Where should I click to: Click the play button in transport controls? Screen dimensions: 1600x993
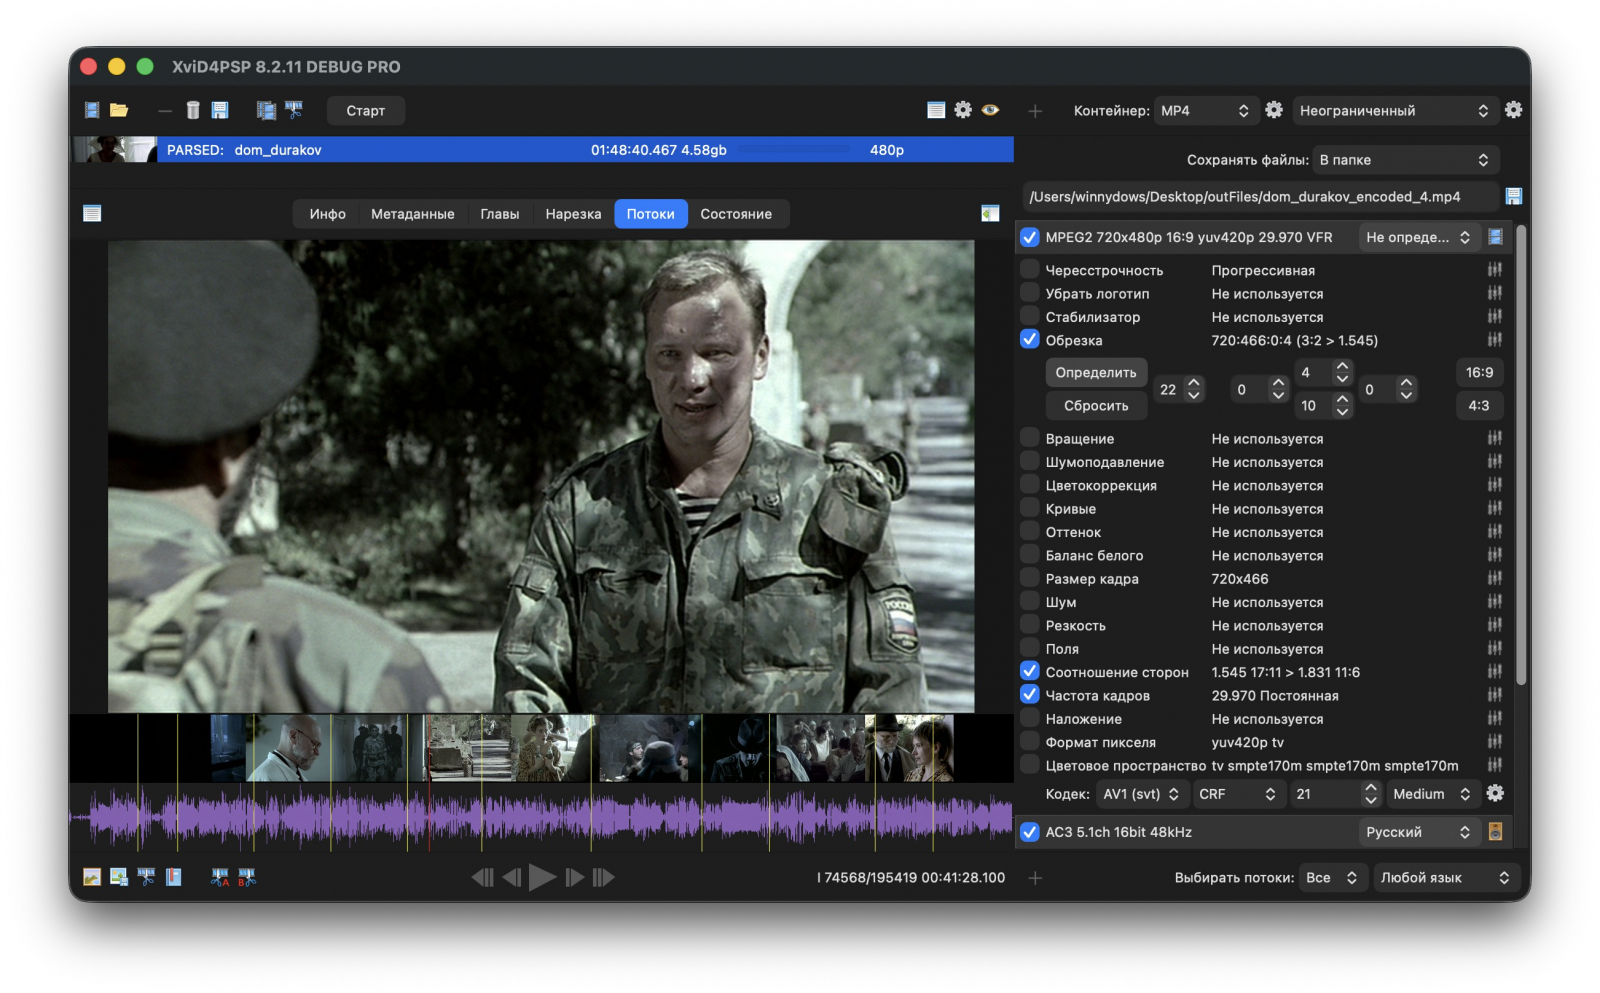pyautogui.click(x=542, y=877)
